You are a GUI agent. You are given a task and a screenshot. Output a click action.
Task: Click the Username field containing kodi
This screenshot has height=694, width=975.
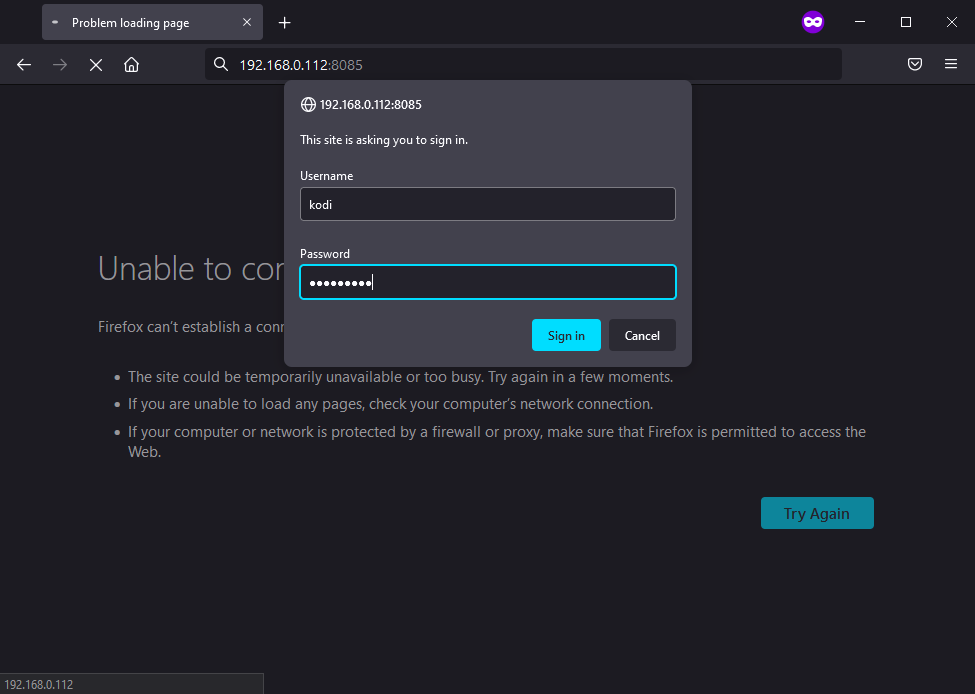point(488,204)
